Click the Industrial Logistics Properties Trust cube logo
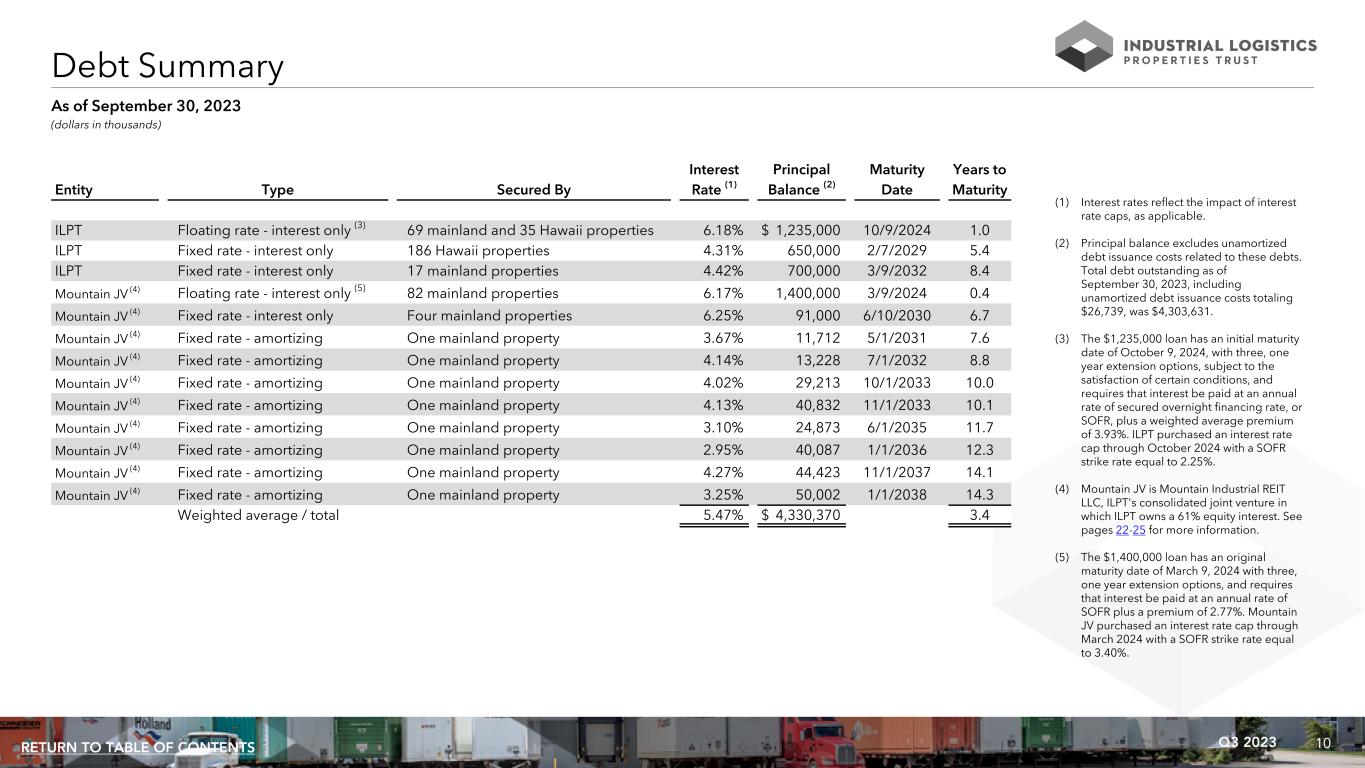Image resolution: width=1365 pixels, height=768 pixels. (x=1084, y=46)
